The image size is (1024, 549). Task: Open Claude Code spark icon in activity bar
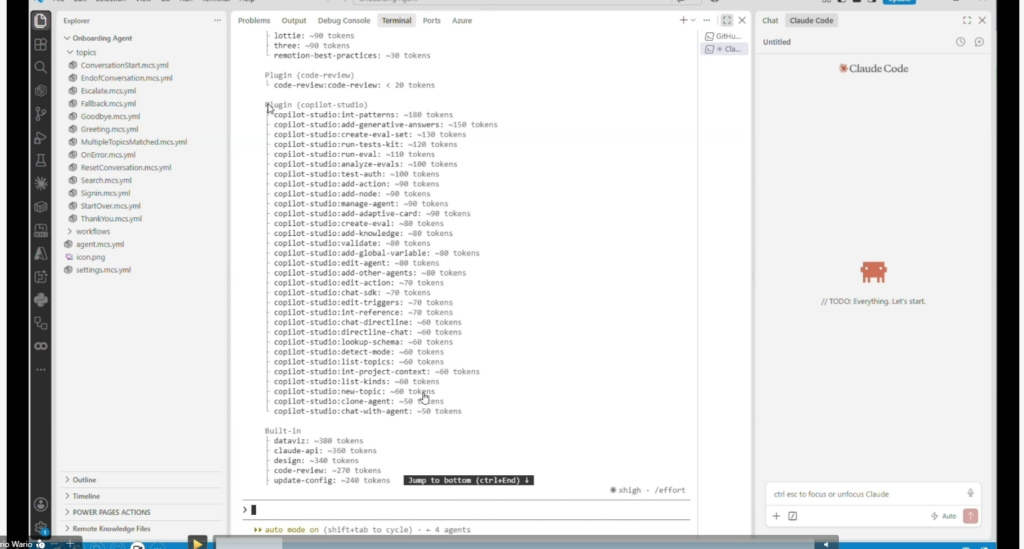(40, 183)
